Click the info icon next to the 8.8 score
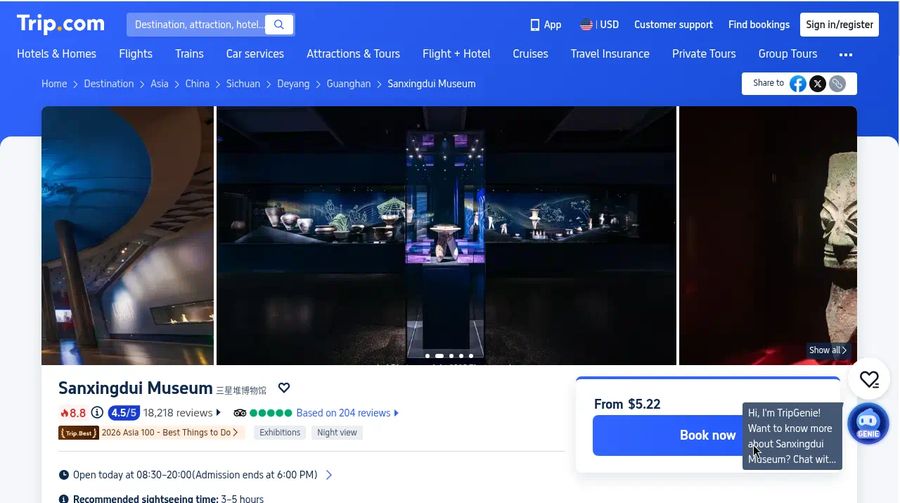Image resolution: width=900 pixels, height=503 pixels. point(97,412)
